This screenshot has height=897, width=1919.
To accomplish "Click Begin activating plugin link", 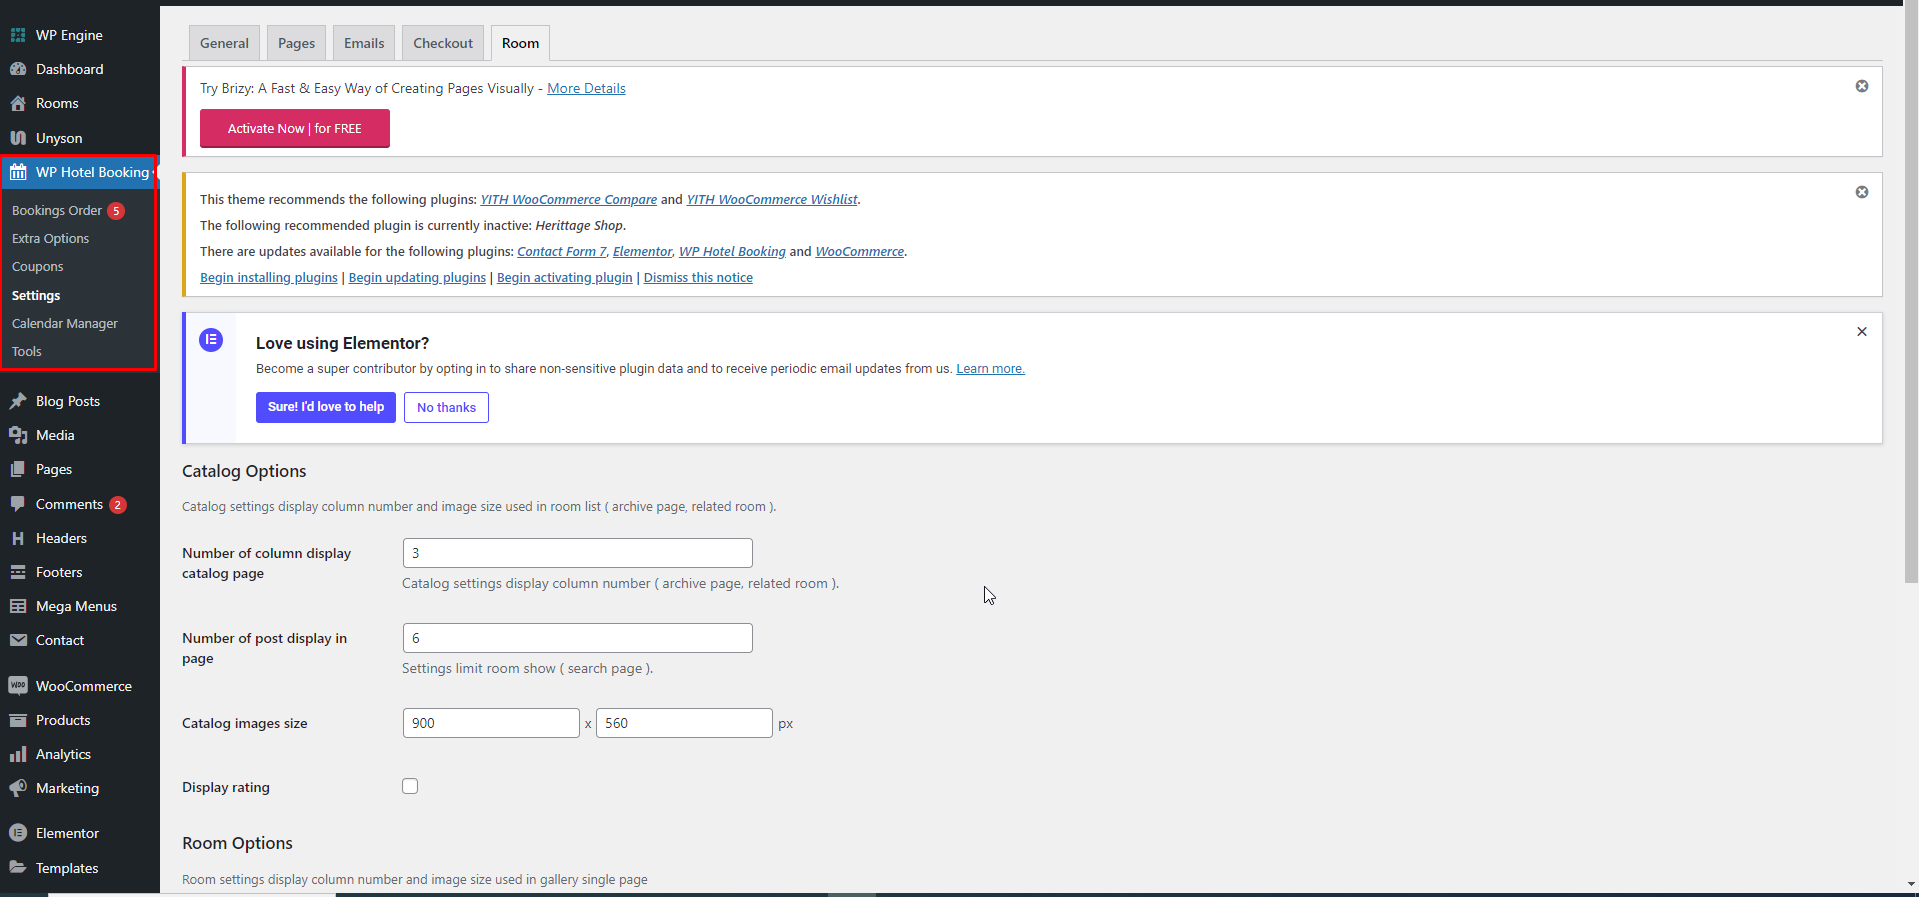I will 565,277.
